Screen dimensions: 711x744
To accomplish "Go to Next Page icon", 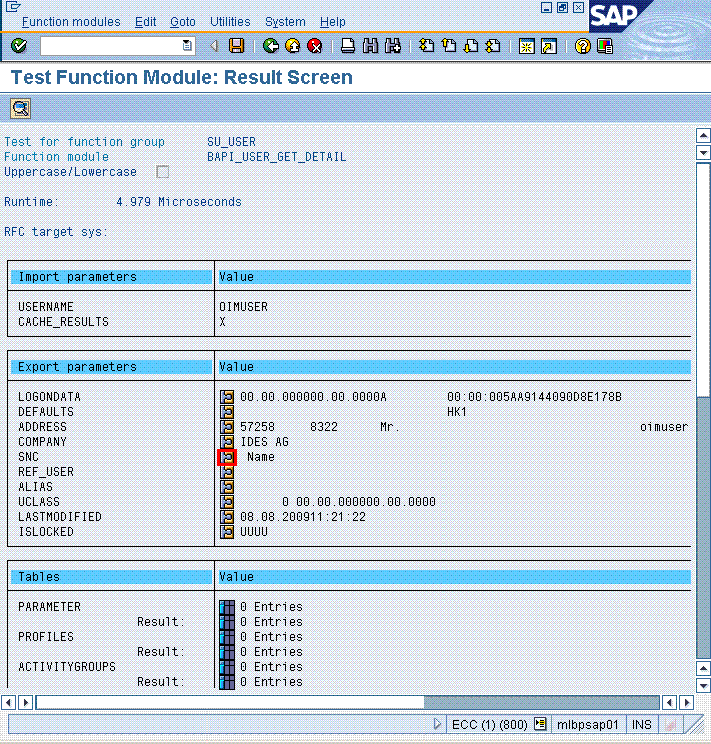I will tap(471, 46).
